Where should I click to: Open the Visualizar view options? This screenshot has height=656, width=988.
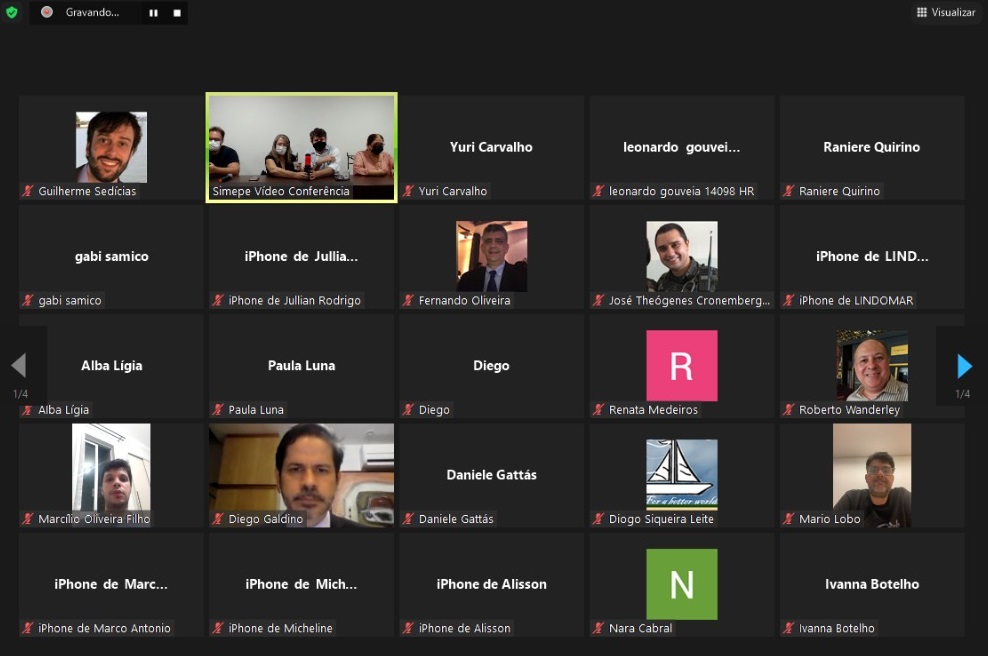(x=945, y=12)
